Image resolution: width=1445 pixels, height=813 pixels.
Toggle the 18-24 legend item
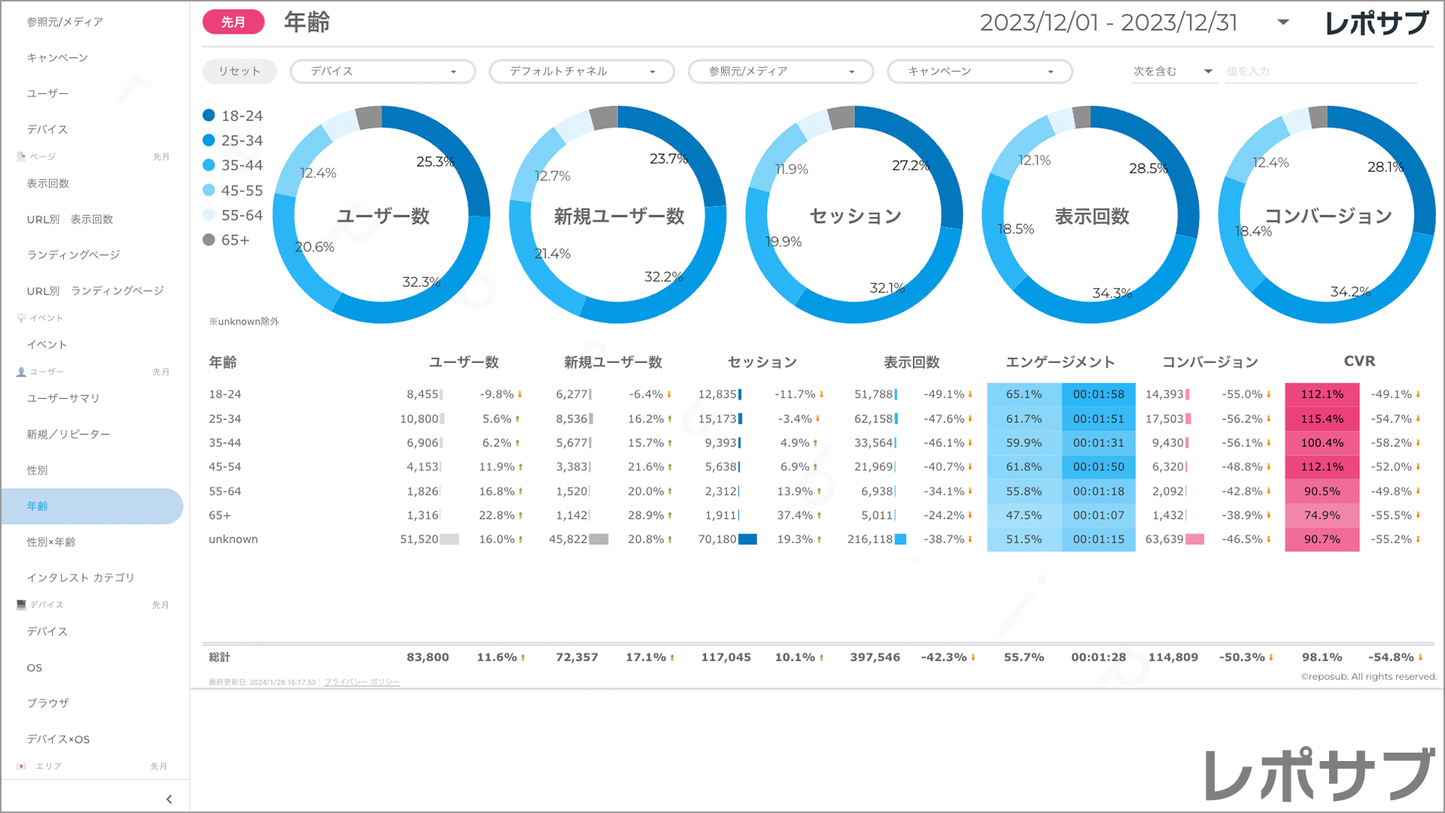233,116
